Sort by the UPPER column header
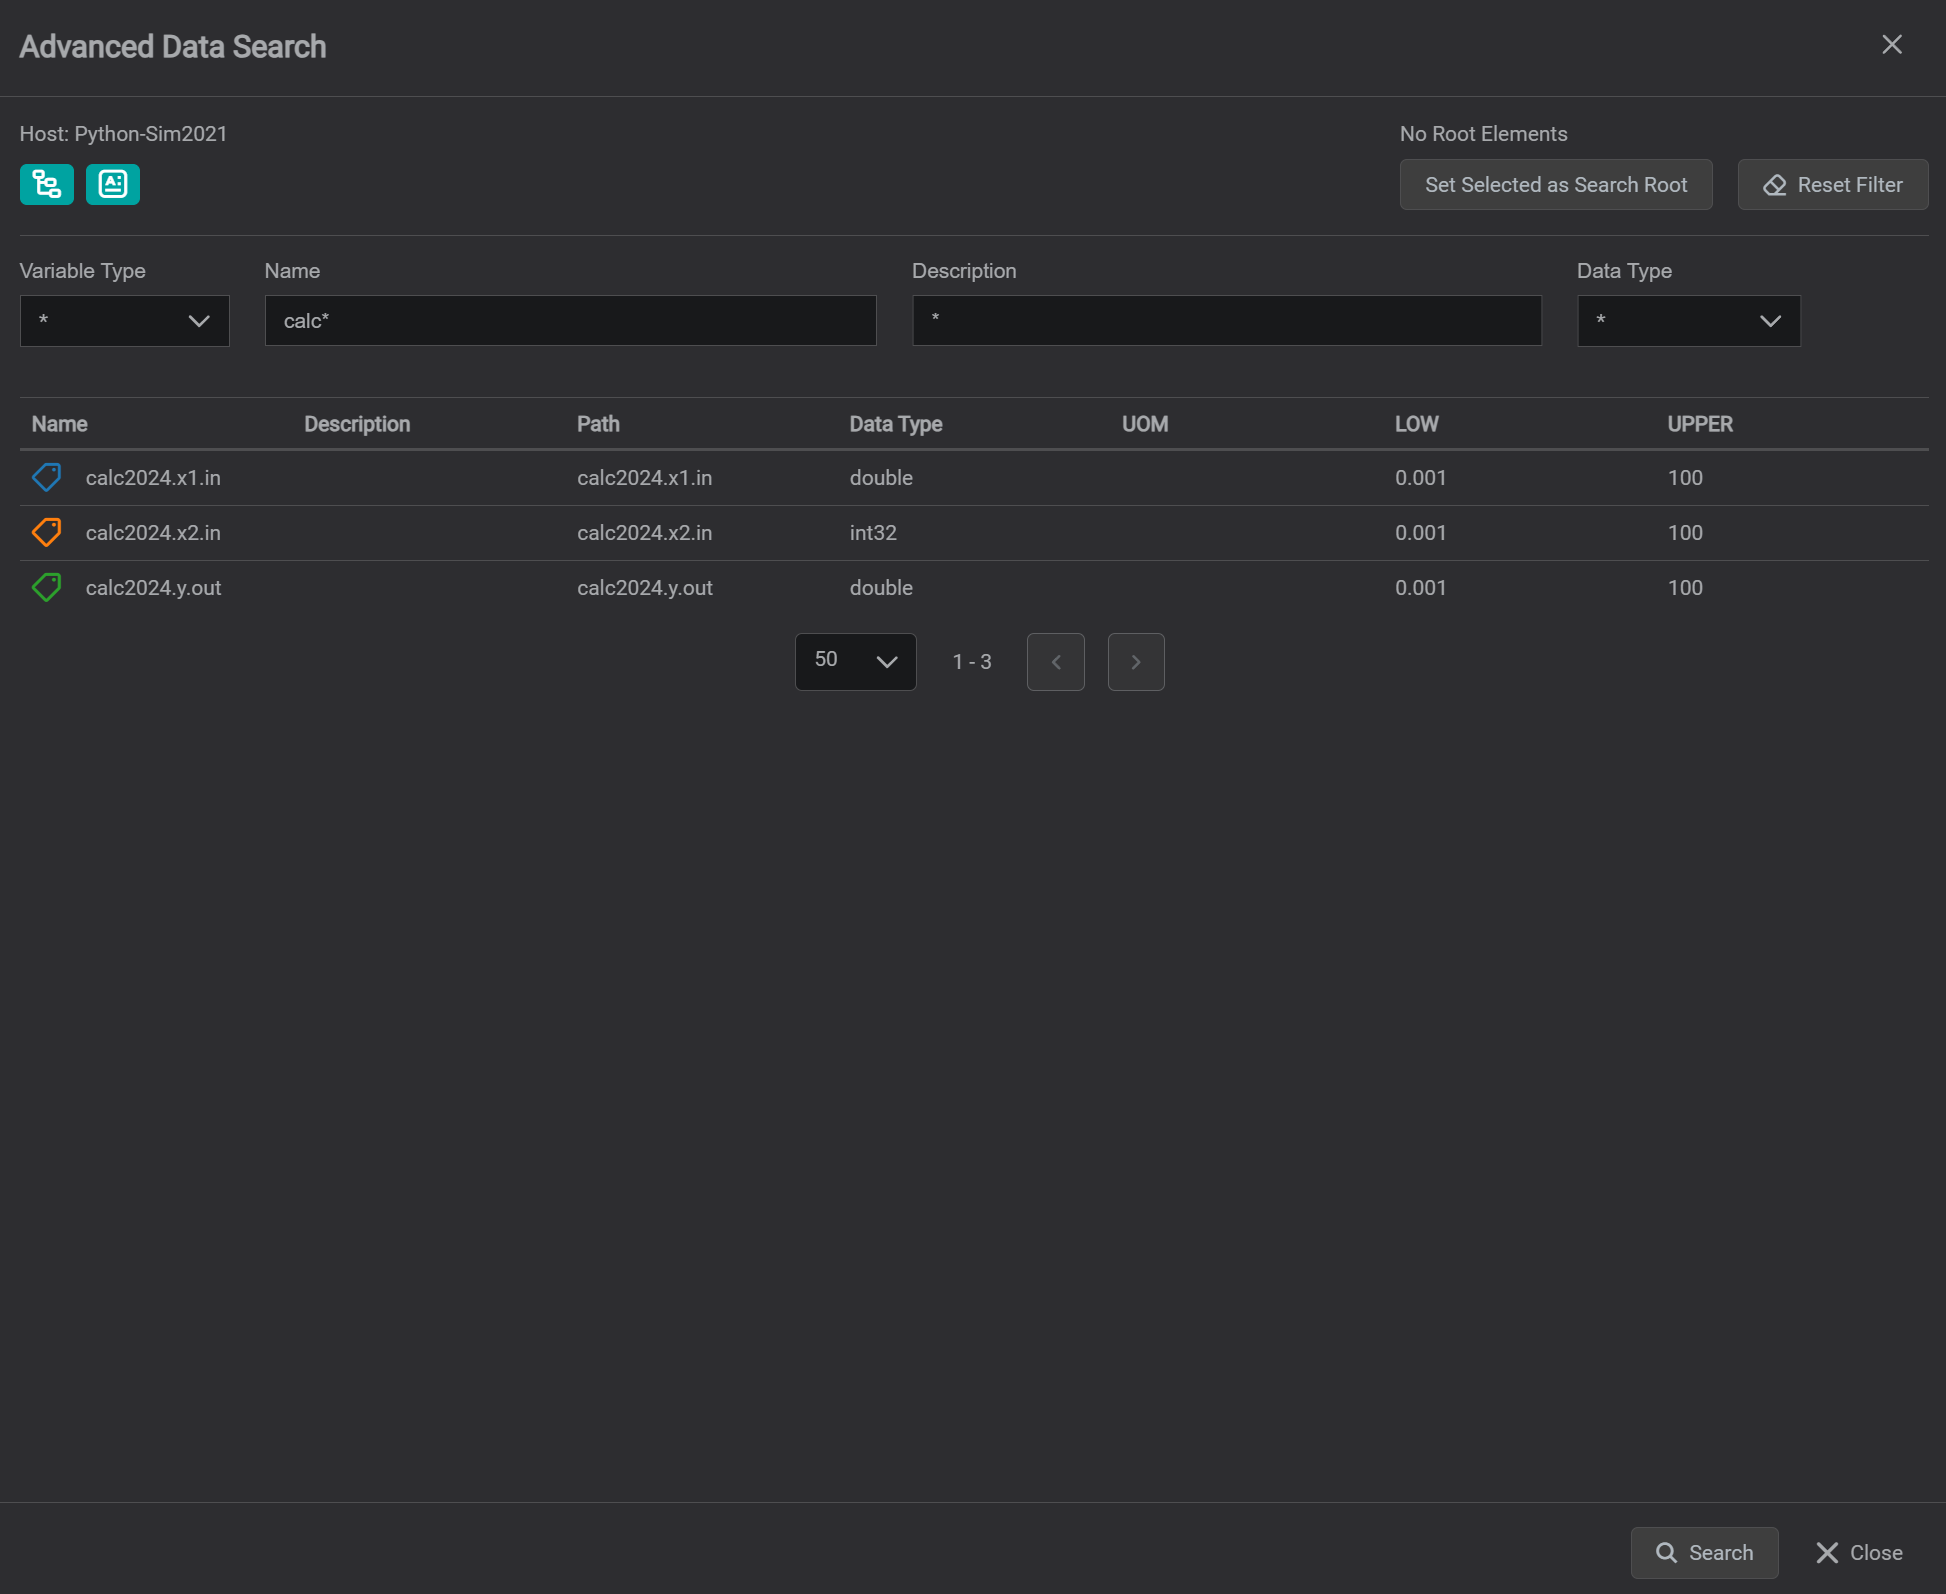Image resolution: width=1946 pixels, height=1594 pixels. (1700, 424)
